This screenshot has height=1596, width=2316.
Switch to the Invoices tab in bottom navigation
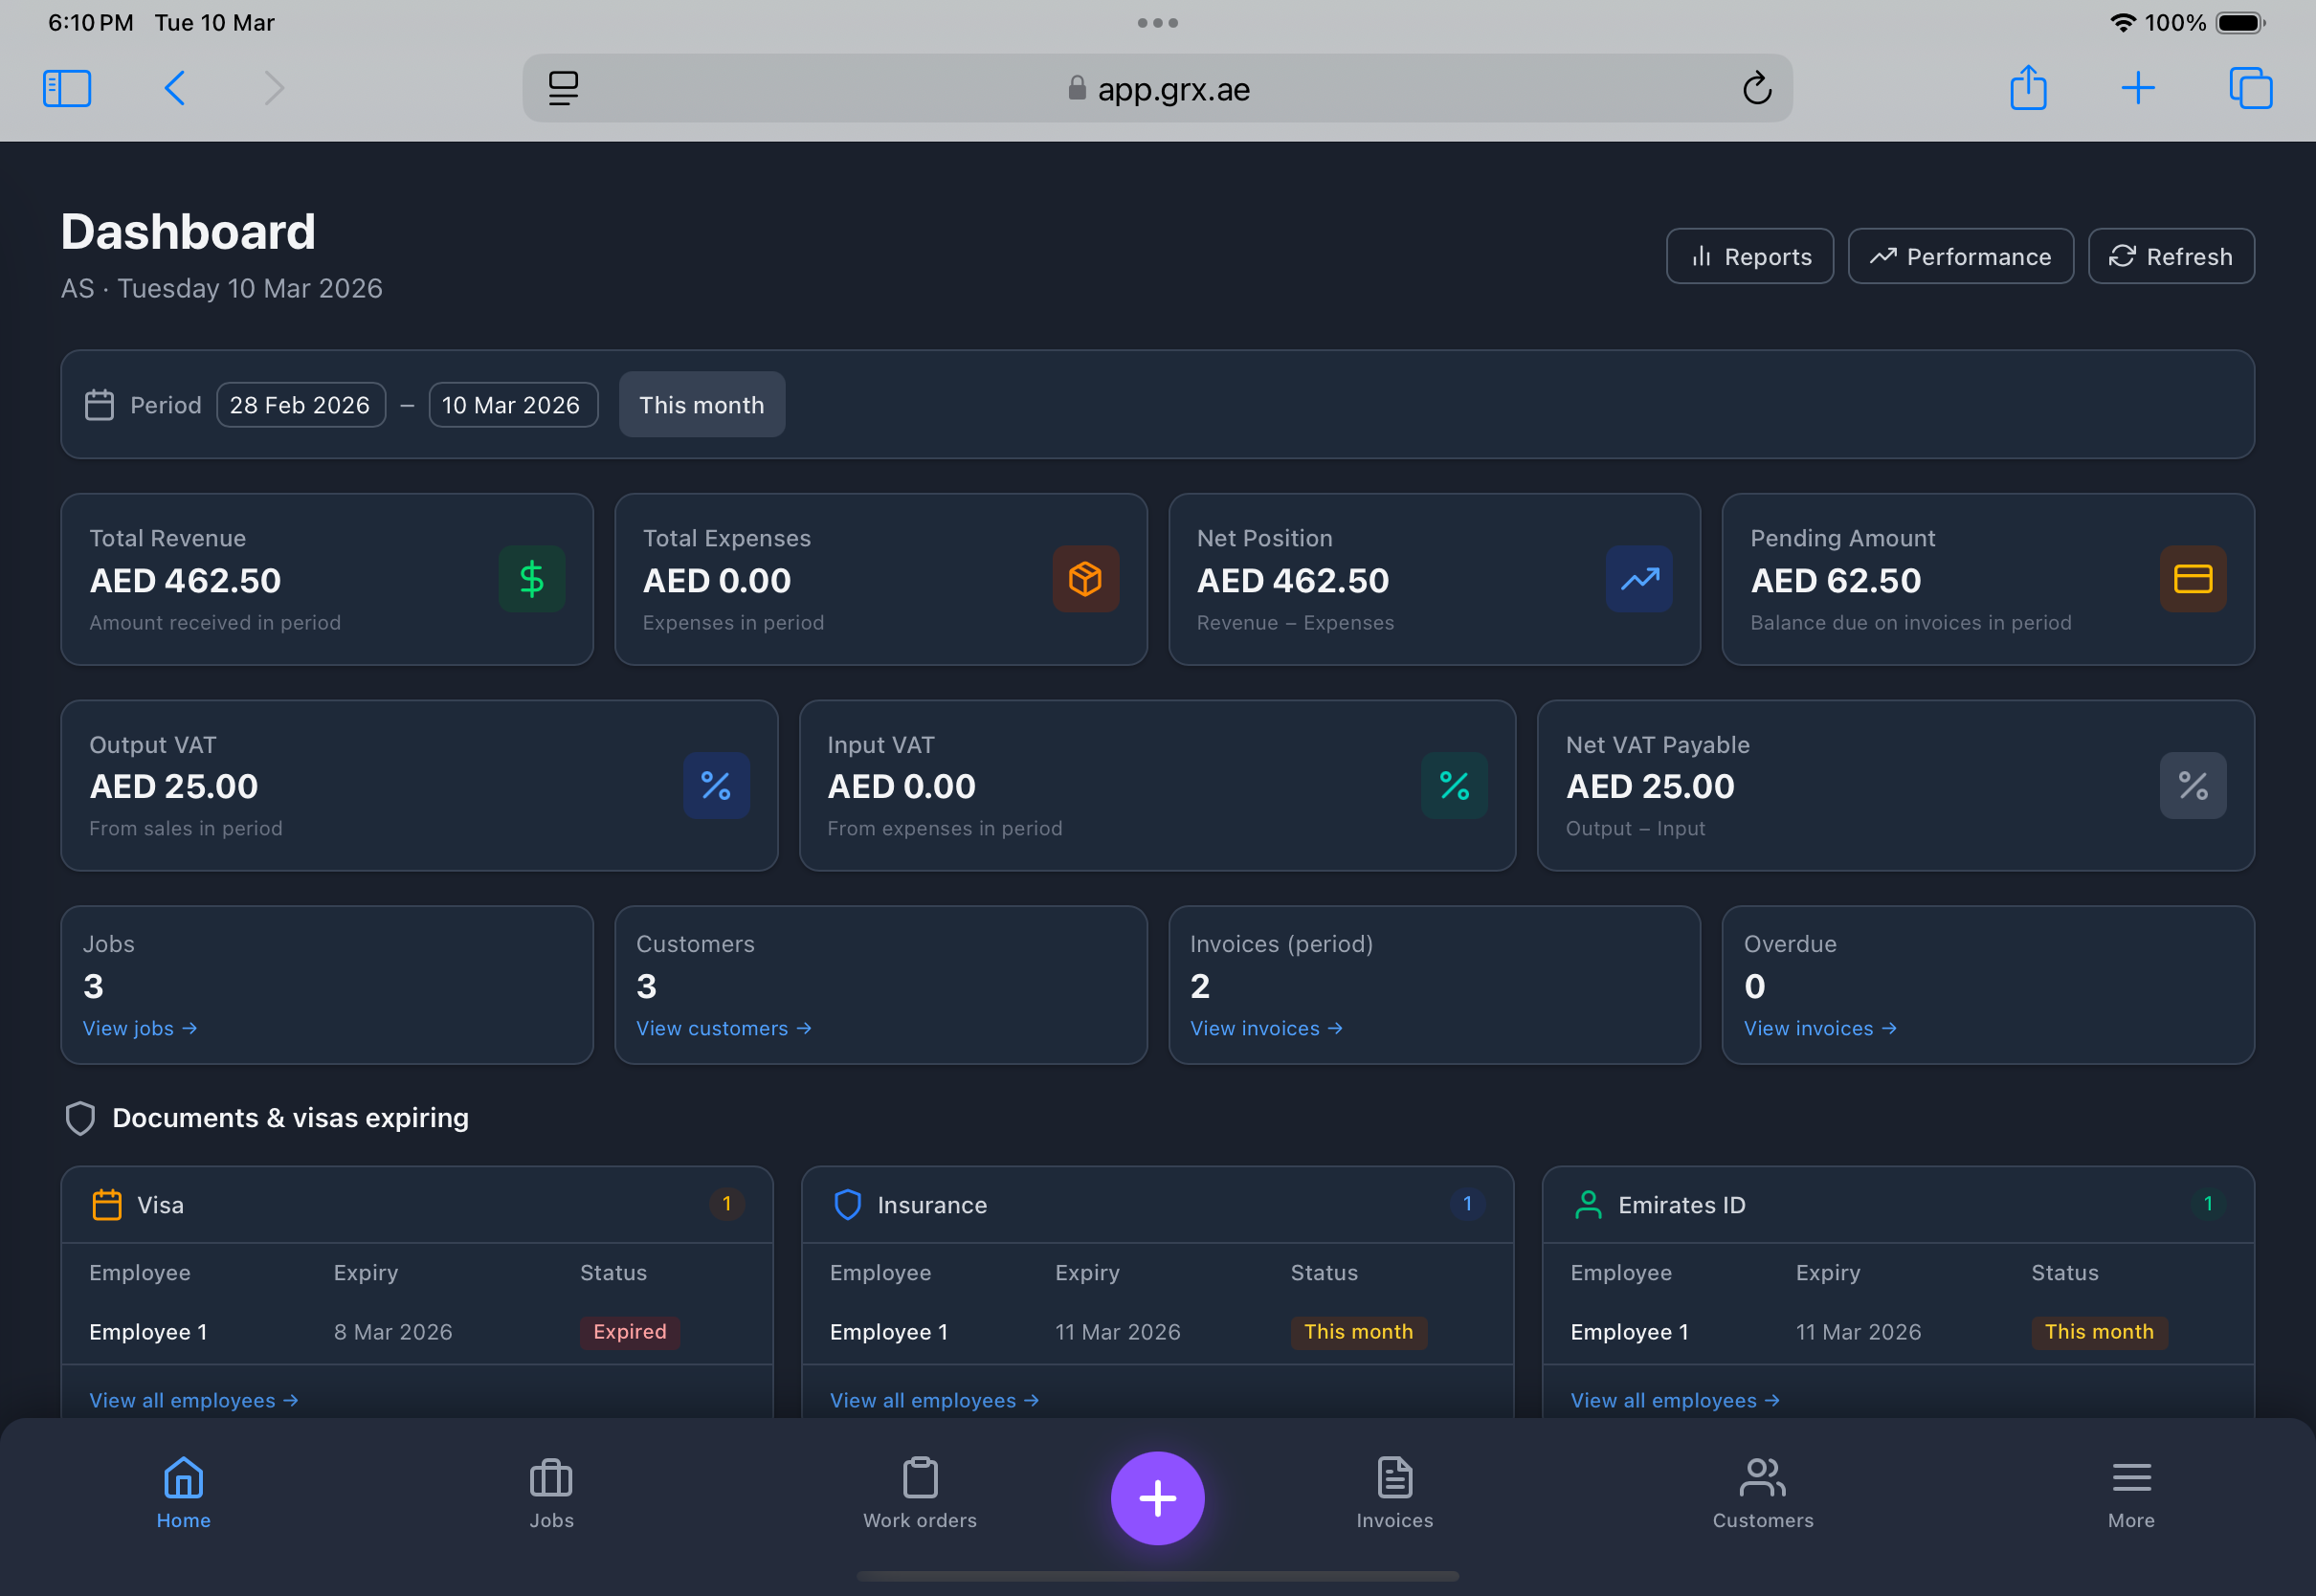pos(1394,1495)
